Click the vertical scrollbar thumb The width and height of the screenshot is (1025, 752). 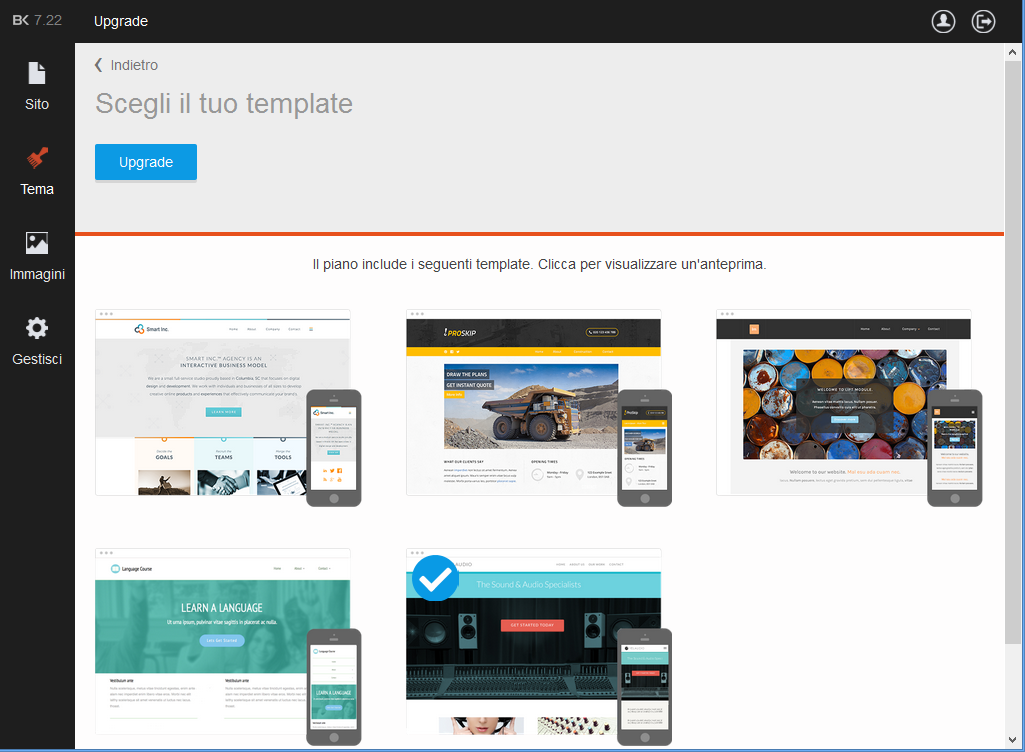pos(1012,352)
